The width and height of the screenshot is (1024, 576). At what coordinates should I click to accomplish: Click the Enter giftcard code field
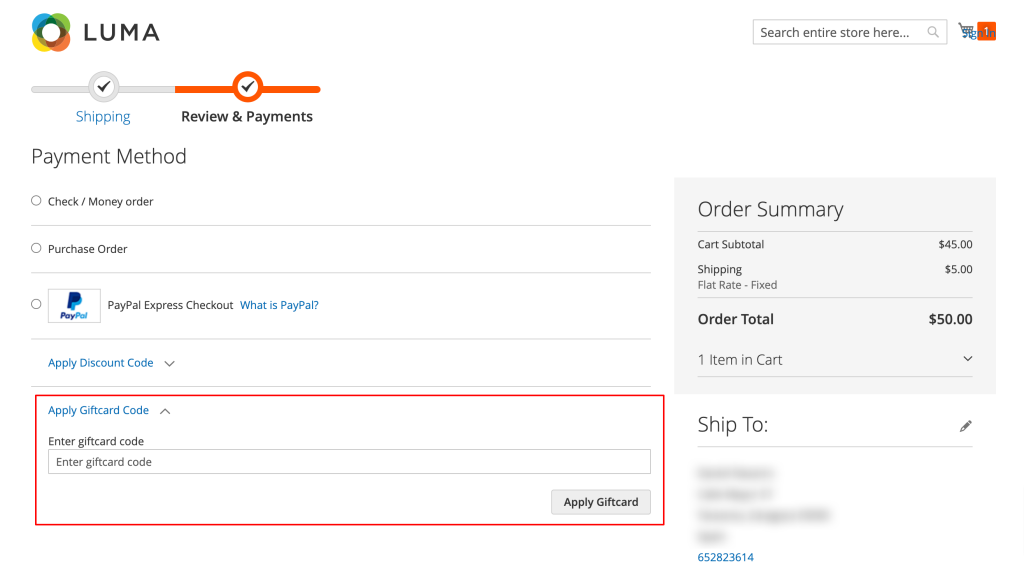349,462
